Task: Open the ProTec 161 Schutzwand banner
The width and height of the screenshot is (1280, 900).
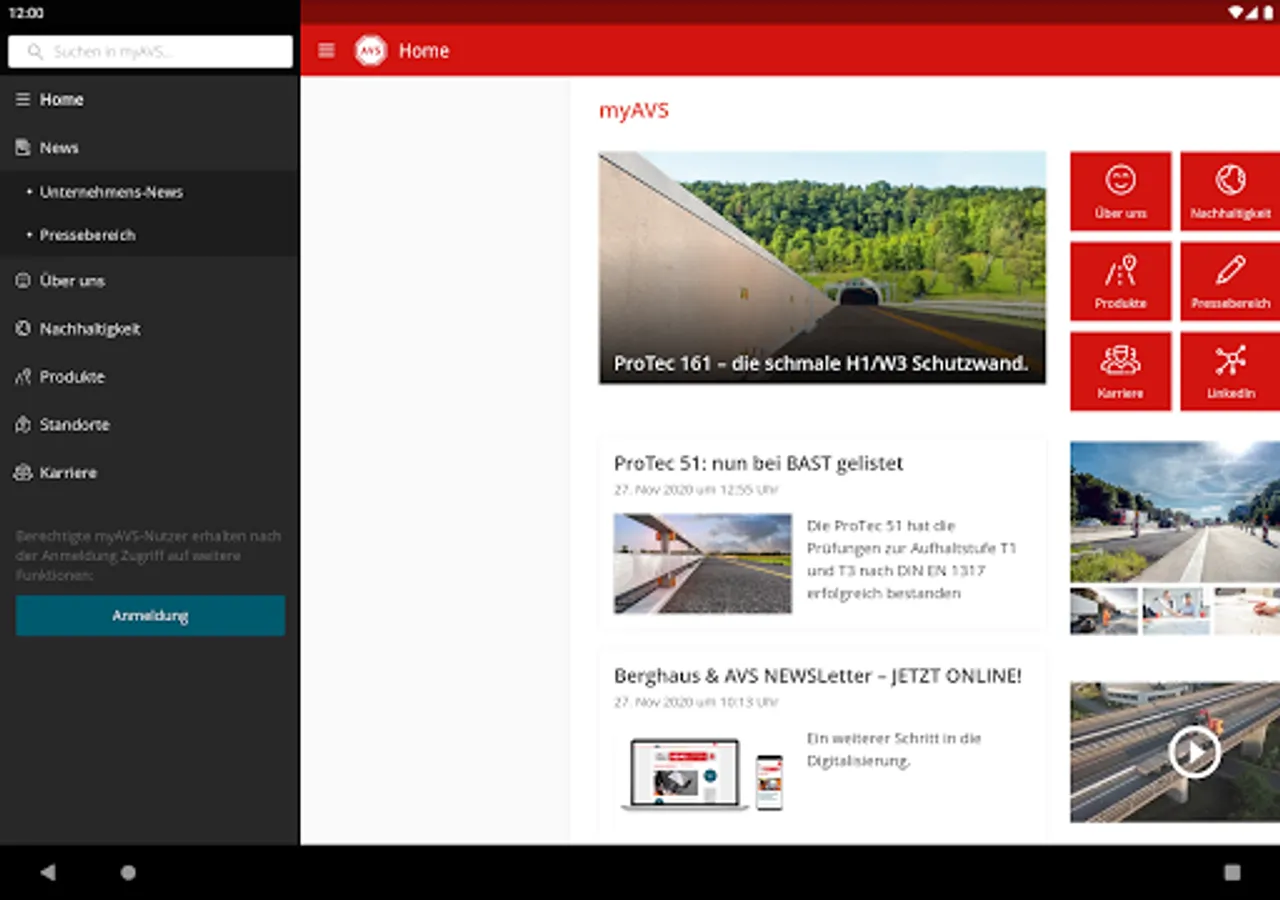Action: [x=822, y=267]
